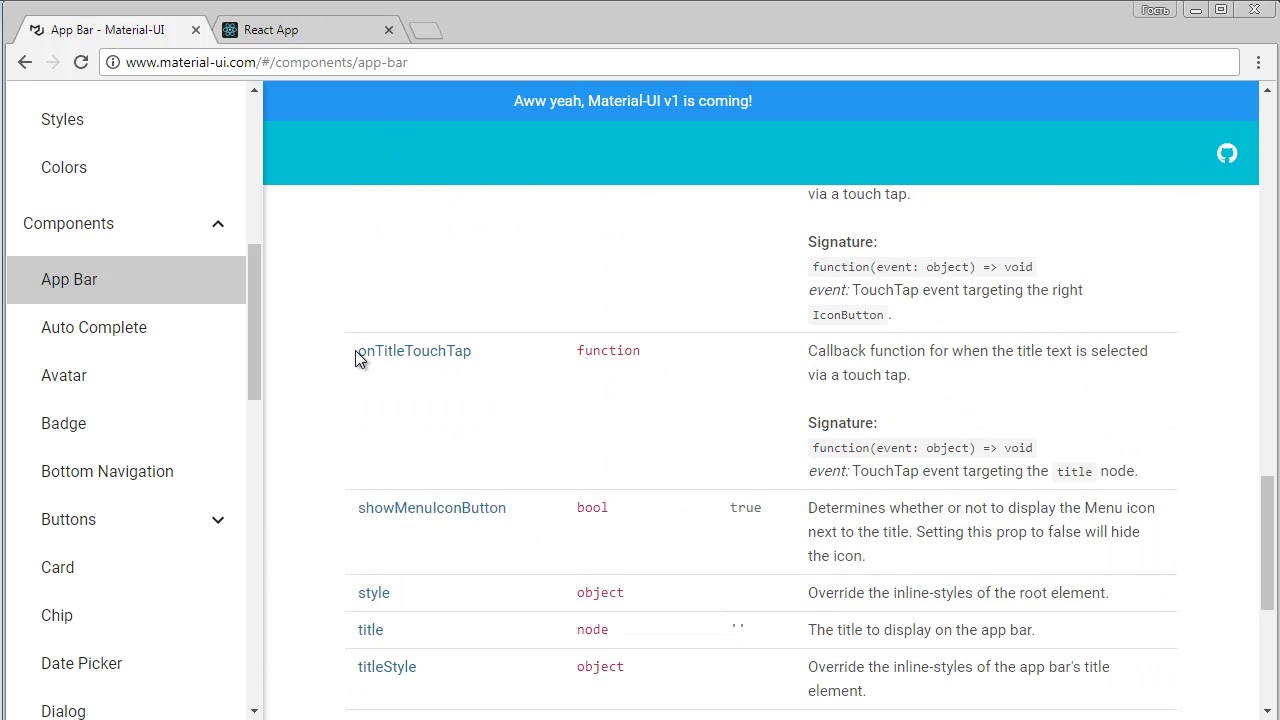The image size is (1280, 720).
Task: Open Auto Complete component page
Action: [94, 327]
